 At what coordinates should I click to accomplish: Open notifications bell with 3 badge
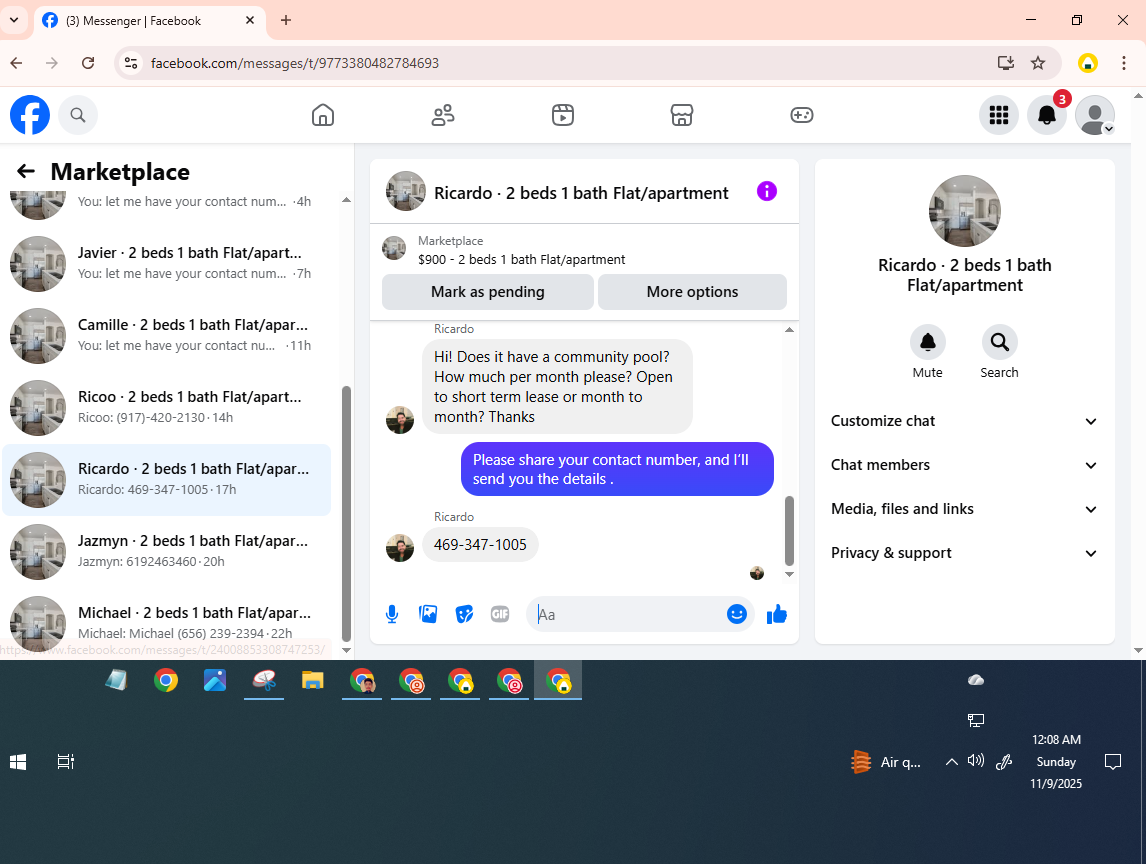1047,115
